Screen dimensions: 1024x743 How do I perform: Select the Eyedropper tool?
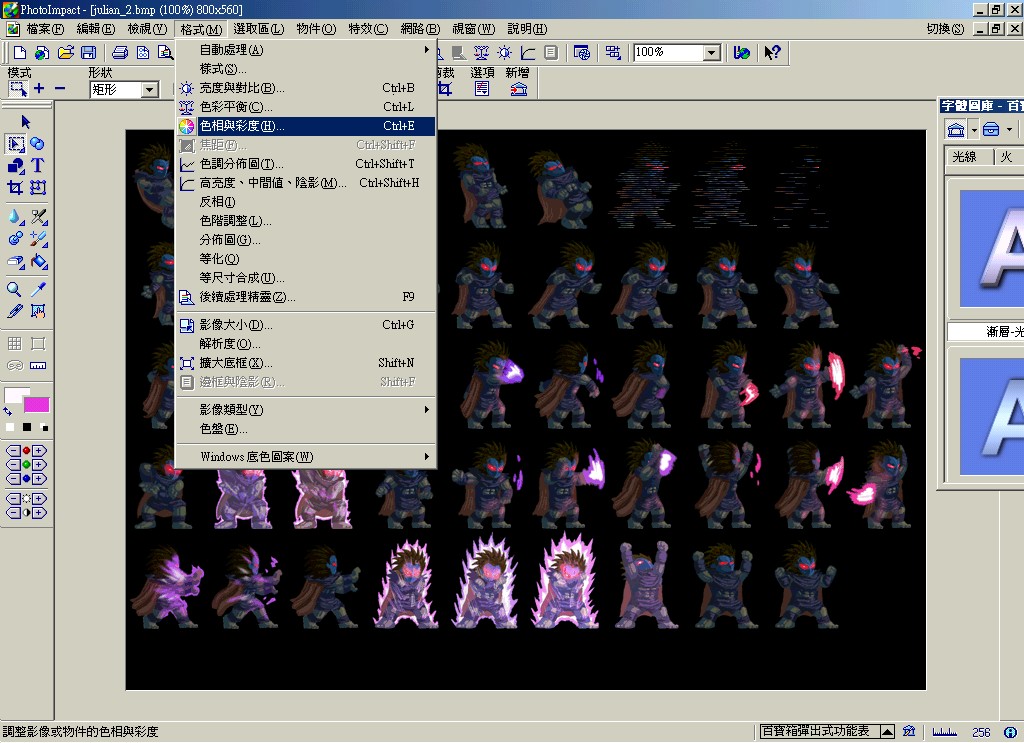tap(38, 289)
